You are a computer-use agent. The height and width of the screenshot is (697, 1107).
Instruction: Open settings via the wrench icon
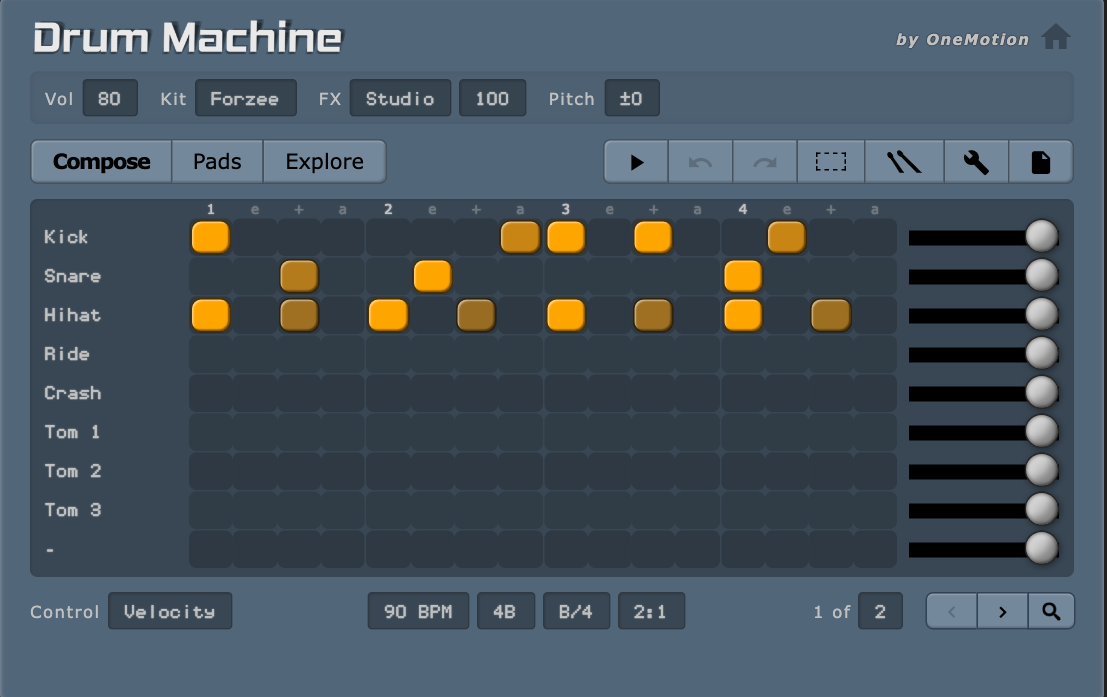click(975, 161)
